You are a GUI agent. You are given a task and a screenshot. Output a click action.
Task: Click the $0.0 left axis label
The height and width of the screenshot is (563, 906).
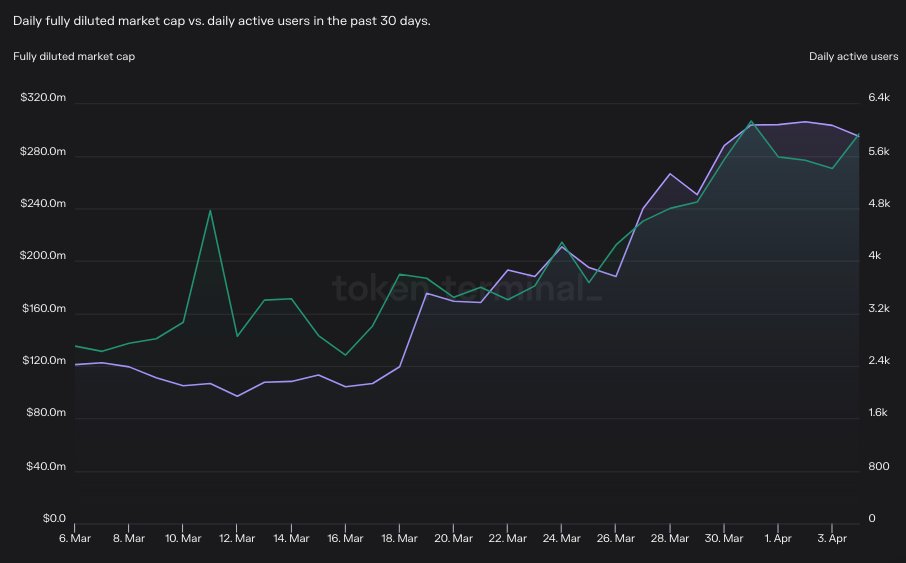click(x=54, y=518)
